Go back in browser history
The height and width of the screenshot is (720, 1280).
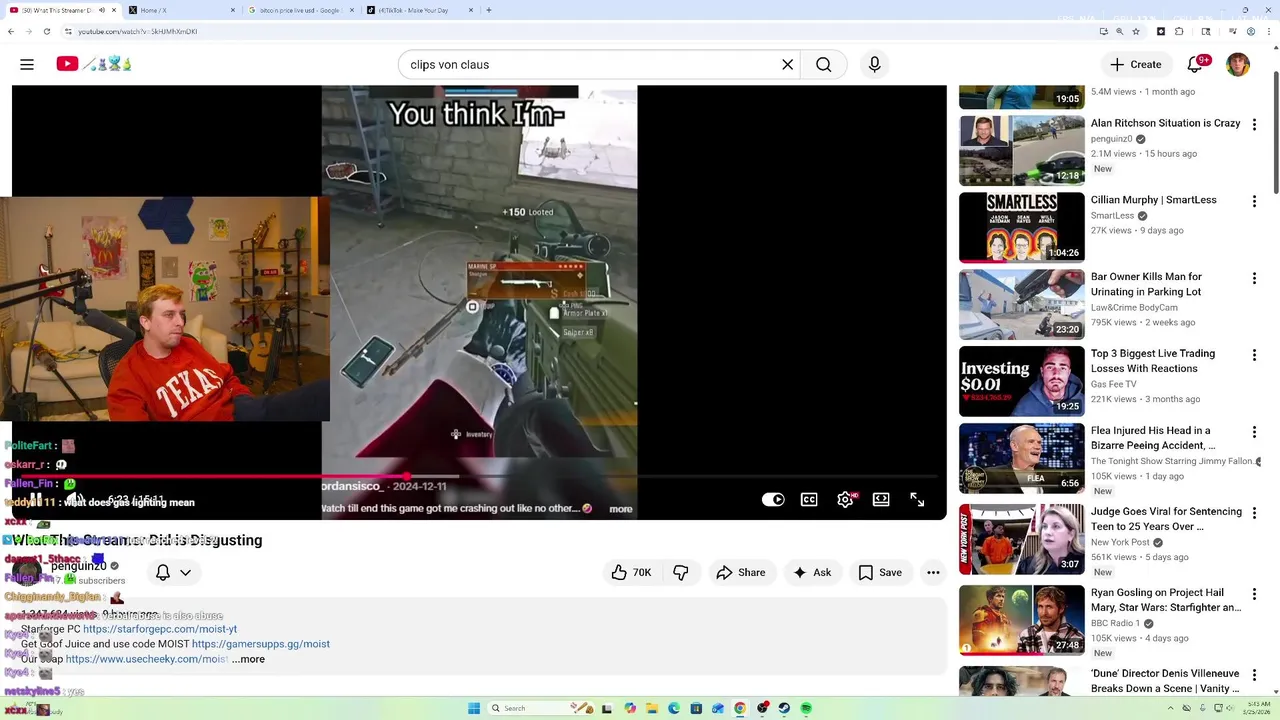tap(11, 31)
